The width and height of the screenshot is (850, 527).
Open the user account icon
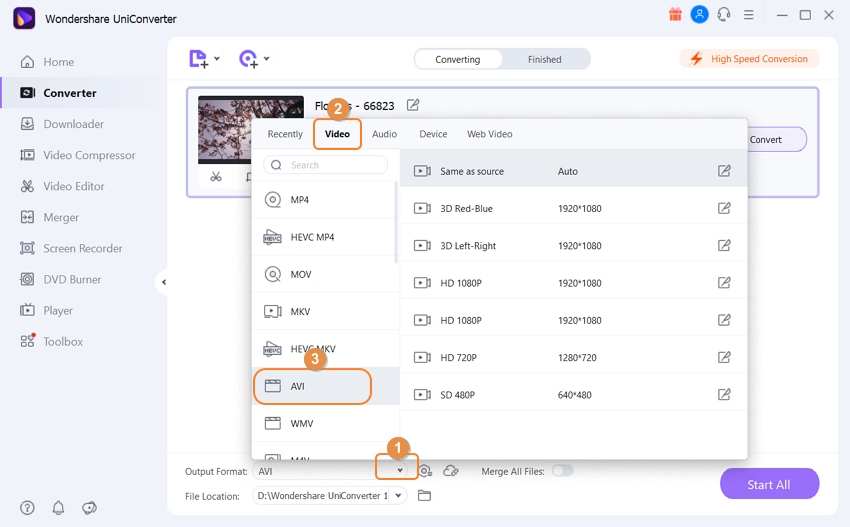[x=699, y=15]
